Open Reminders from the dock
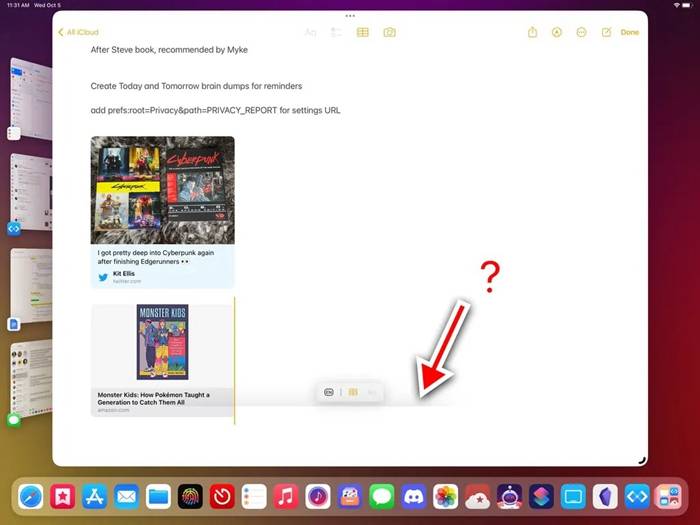Image resolution: width=700 pixels, height=525 pixels. (254, 496)
